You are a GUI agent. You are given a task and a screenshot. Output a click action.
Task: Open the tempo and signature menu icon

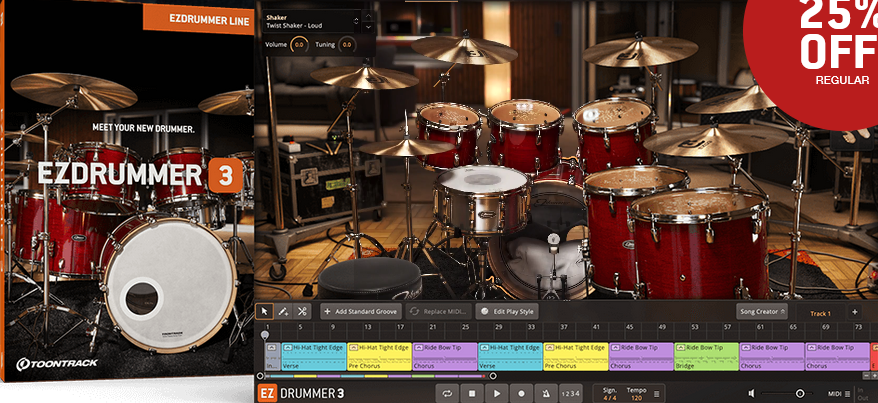(x=656, y=394)
